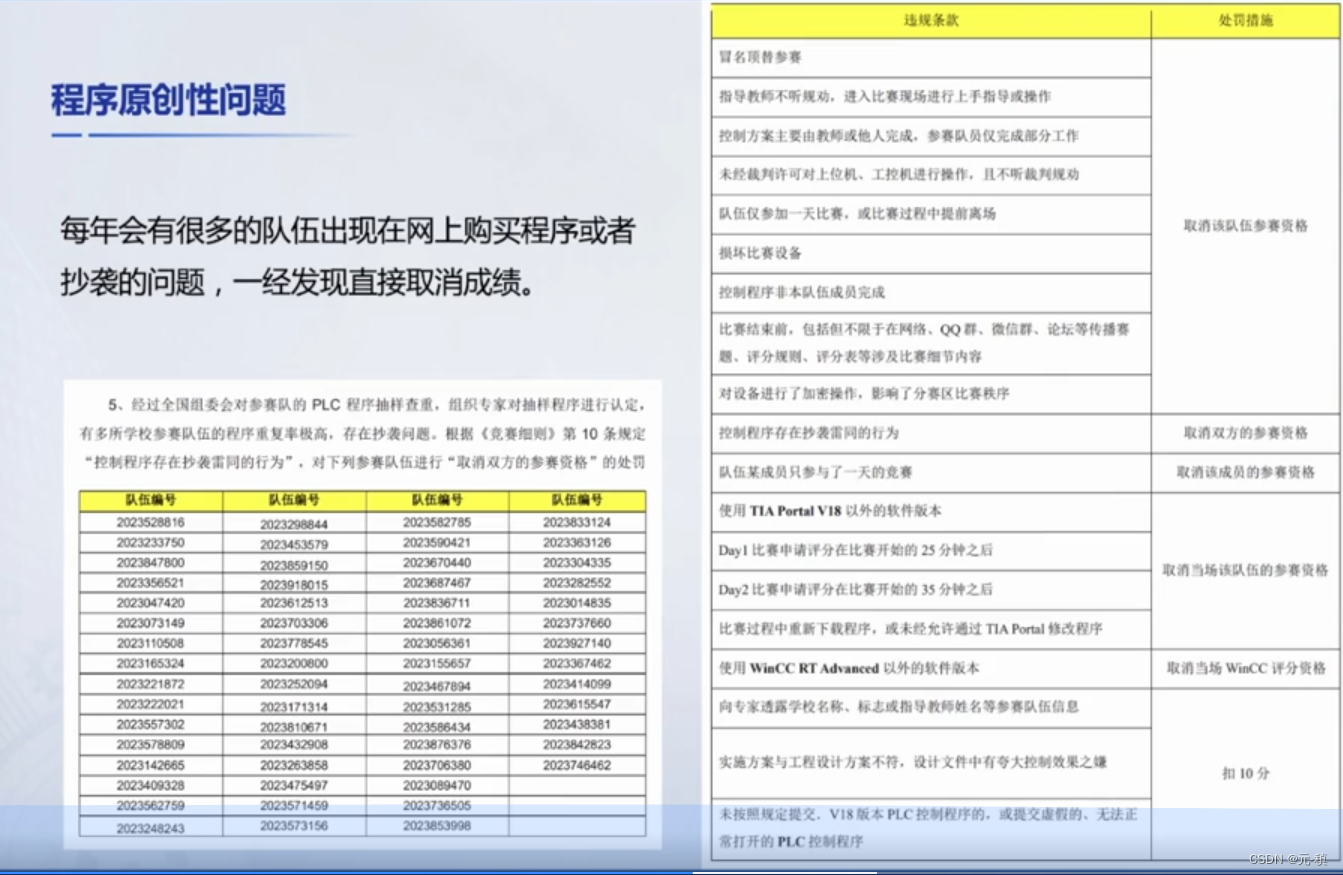Click the penalty 取消当场该队伍的参赛资格
Screen dimensions: 1343x875
pos(1245,570)
